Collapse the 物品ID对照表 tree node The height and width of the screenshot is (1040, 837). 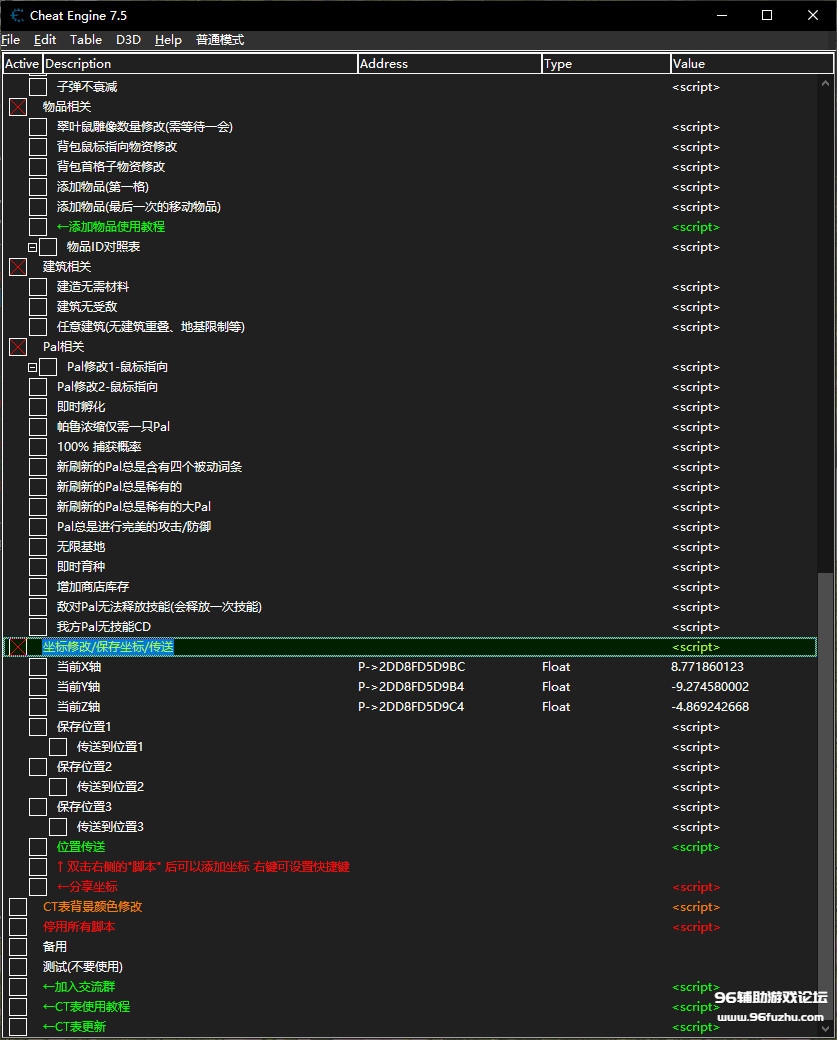click(32, 247)
